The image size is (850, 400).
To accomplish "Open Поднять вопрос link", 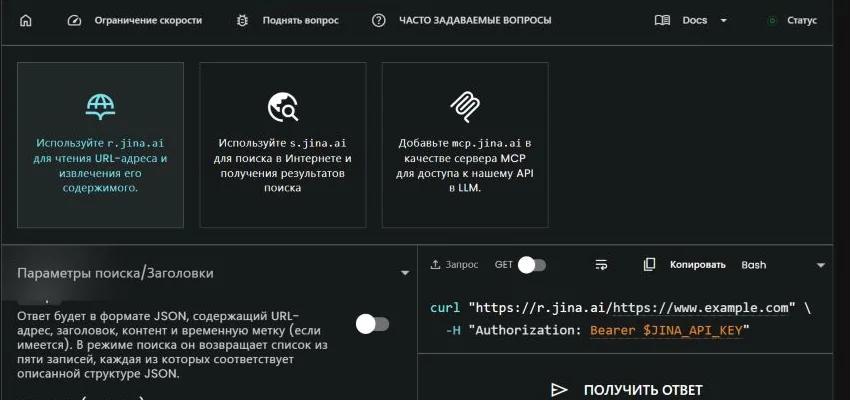I will [x=300, y=21].
